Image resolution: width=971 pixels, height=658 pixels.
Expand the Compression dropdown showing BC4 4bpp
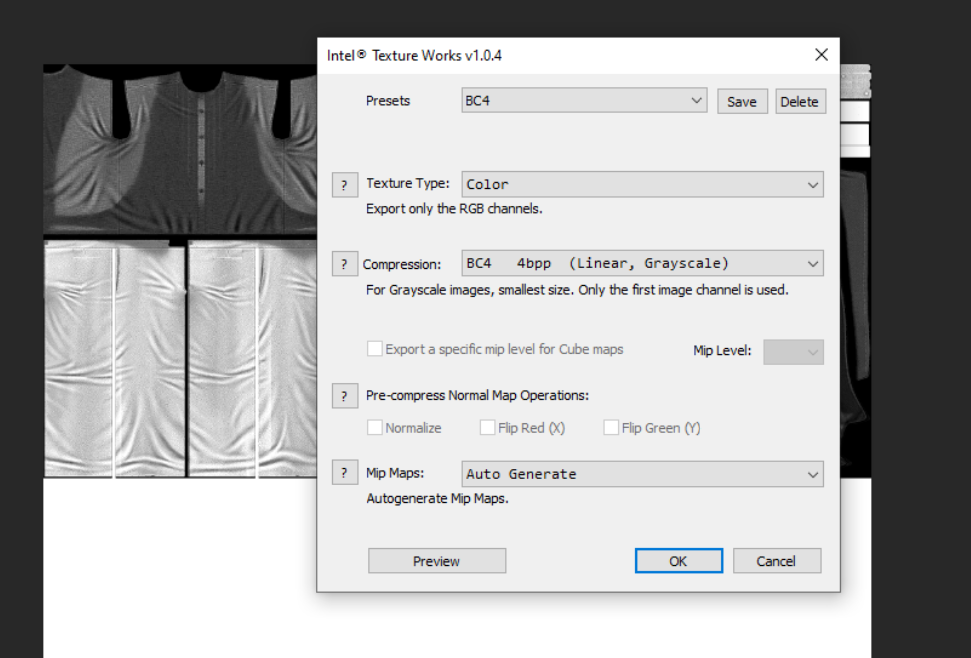642,263
